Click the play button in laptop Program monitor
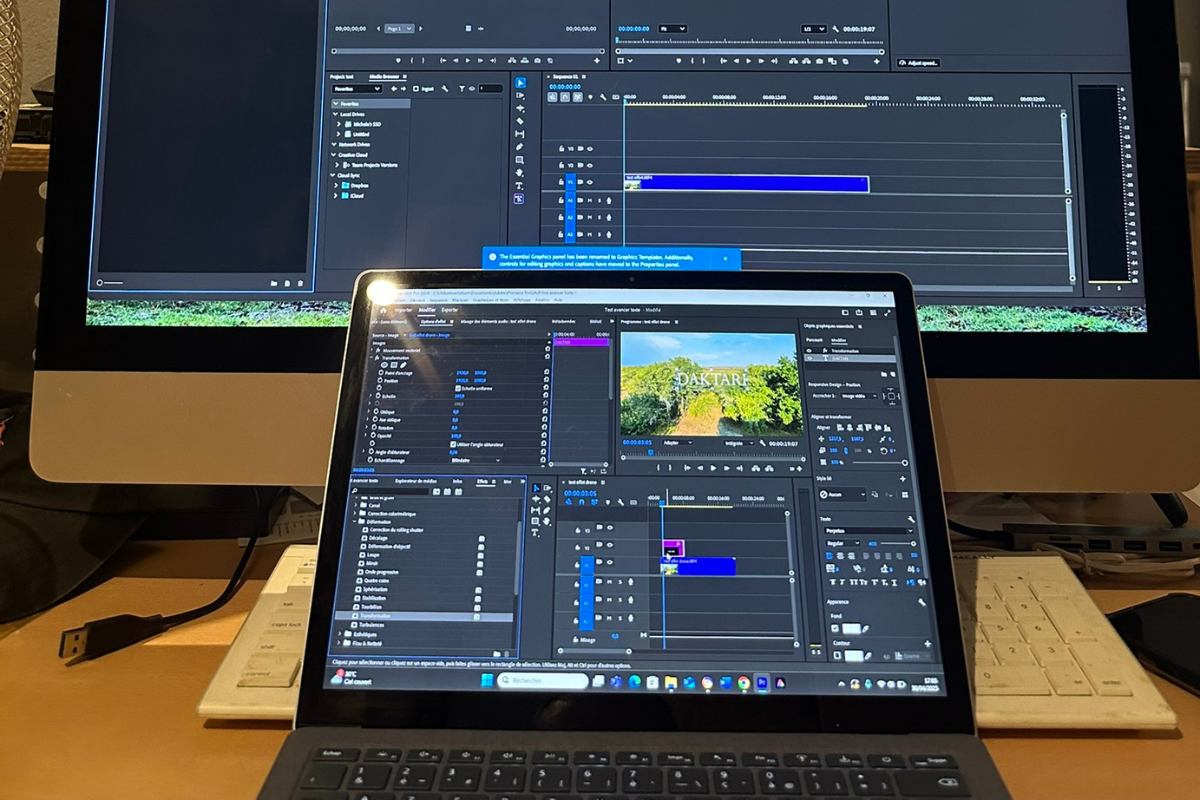 pos(712,467)
